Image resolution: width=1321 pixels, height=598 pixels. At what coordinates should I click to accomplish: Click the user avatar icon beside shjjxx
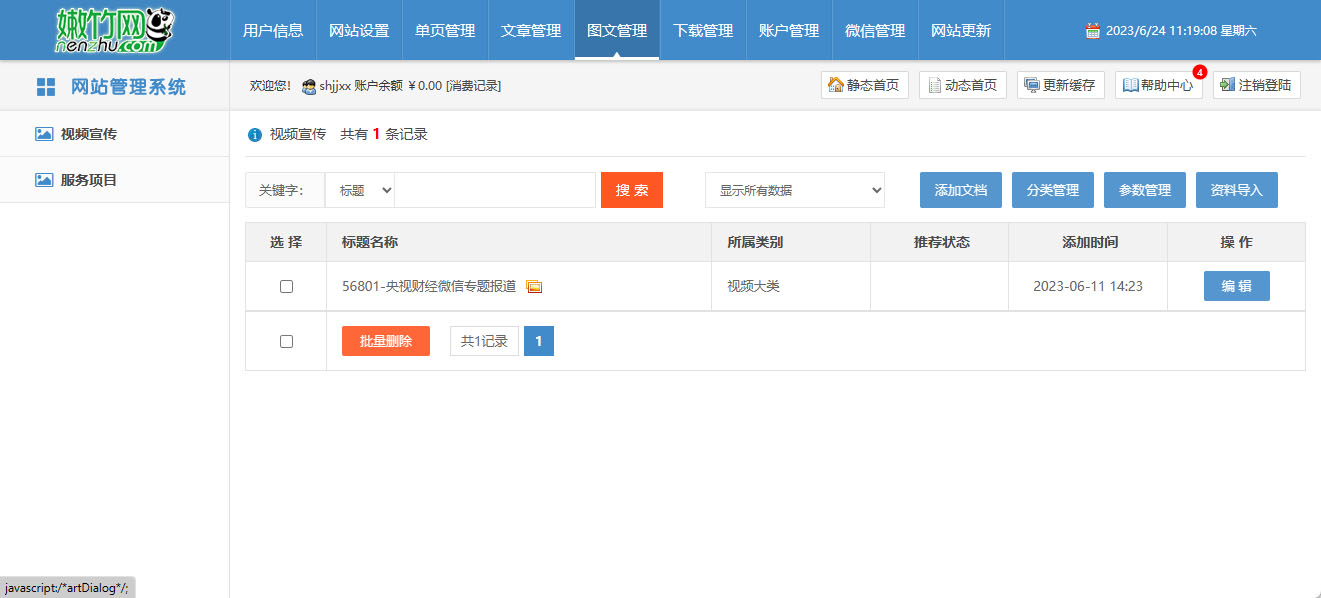click(309, 86)
